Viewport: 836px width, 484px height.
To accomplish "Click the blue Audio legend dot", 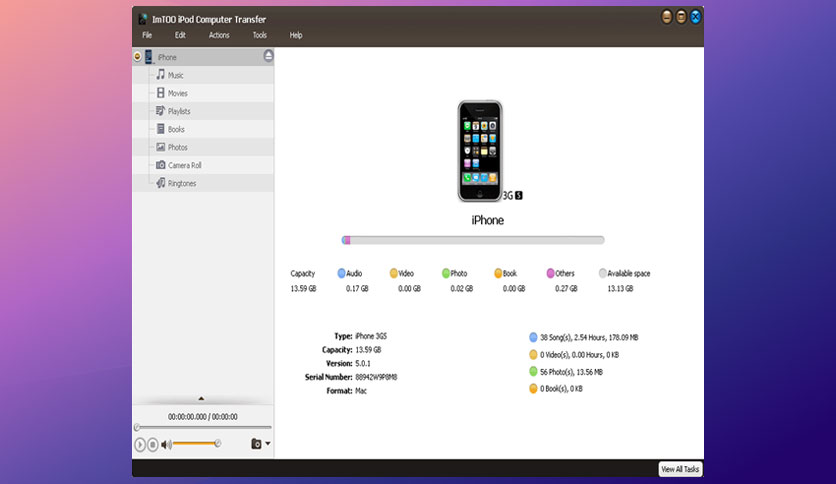I will click(341, 273).
